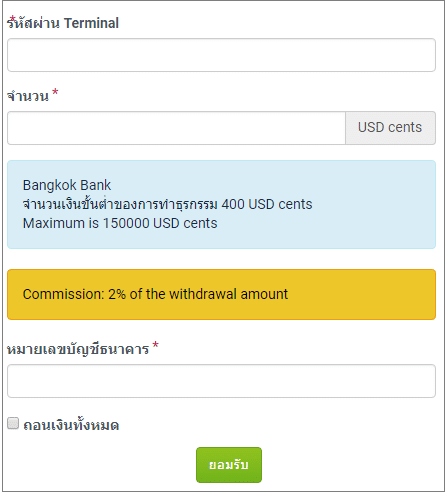Screen dimensions: 446x493
Task: Click the red asterisk beside หมายเลขบัญชีธนาคาร
Action: [155, 345]
